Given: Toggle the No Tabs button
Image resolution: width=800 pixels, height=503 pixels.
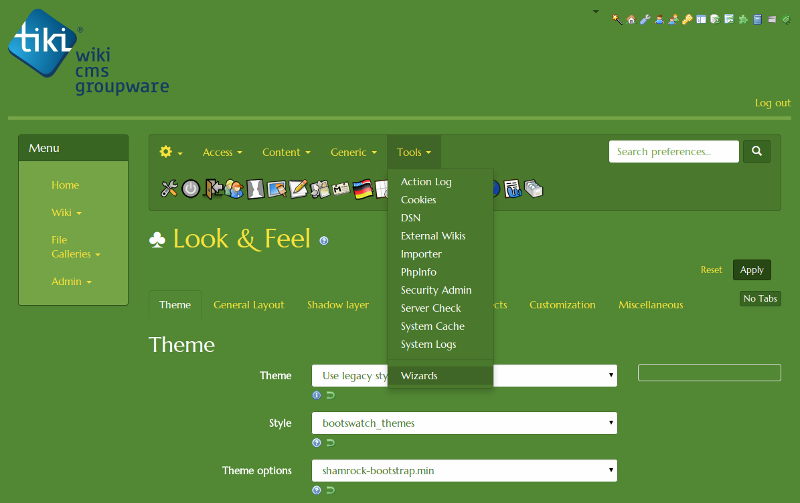Looking at the screenshot, I should tap(760, 298).
